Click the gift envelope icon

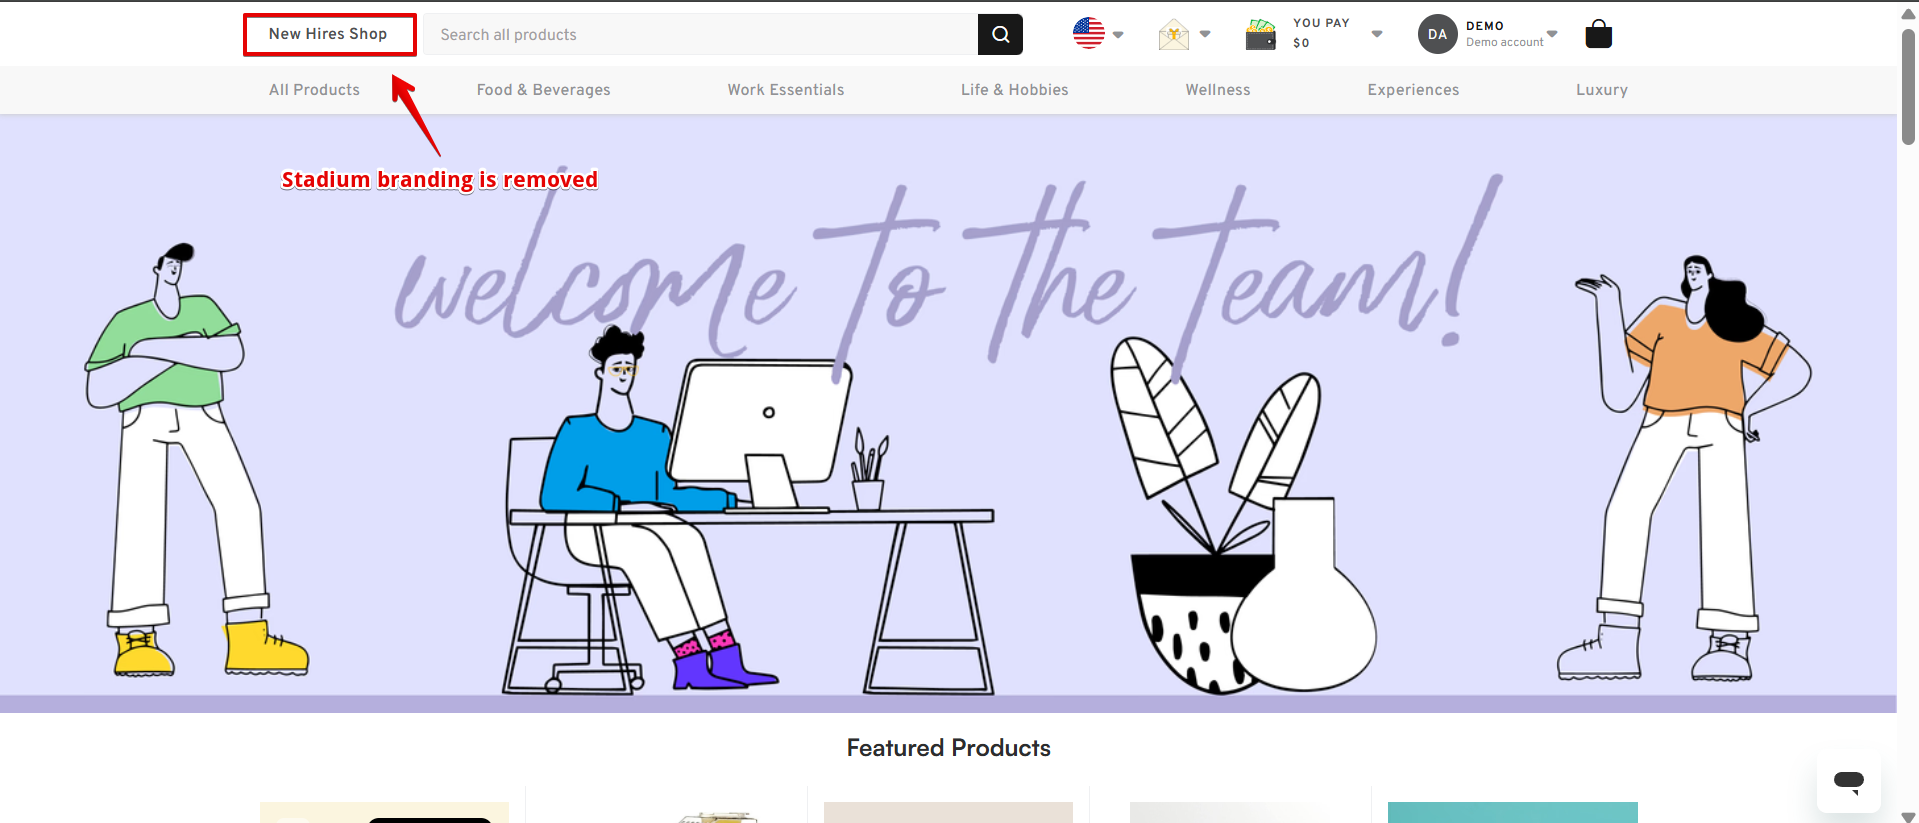[1173, 35]
